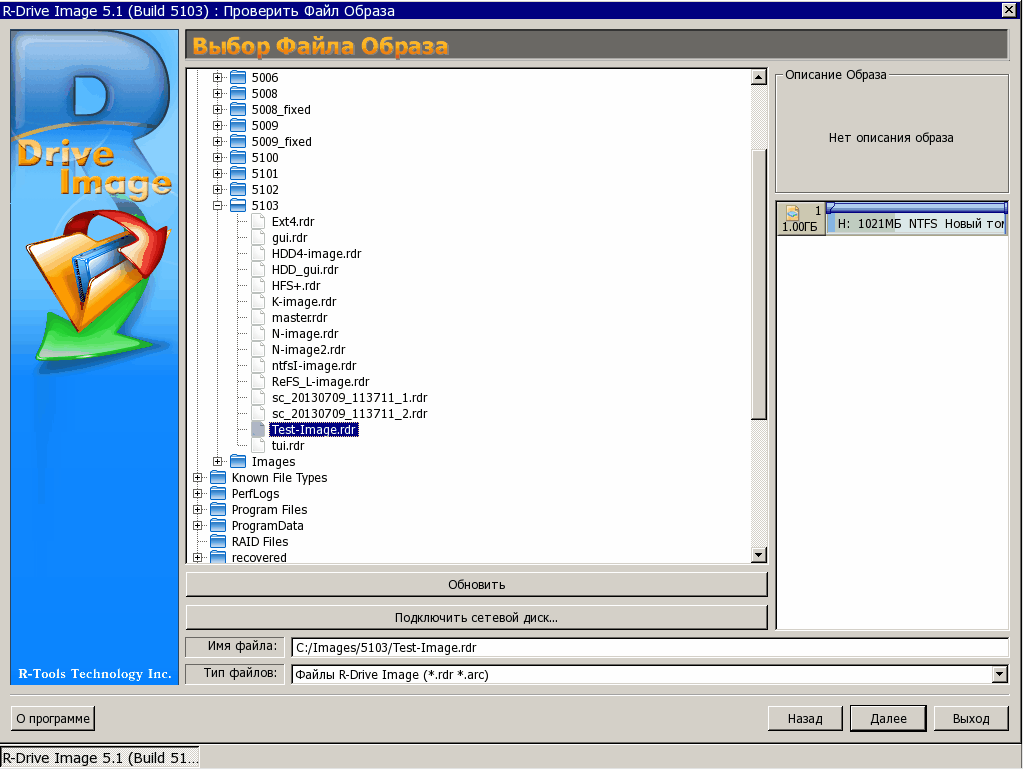Click the 1.00ГБ disk image icon
The image size is (1023, 770).
point(793,212)
